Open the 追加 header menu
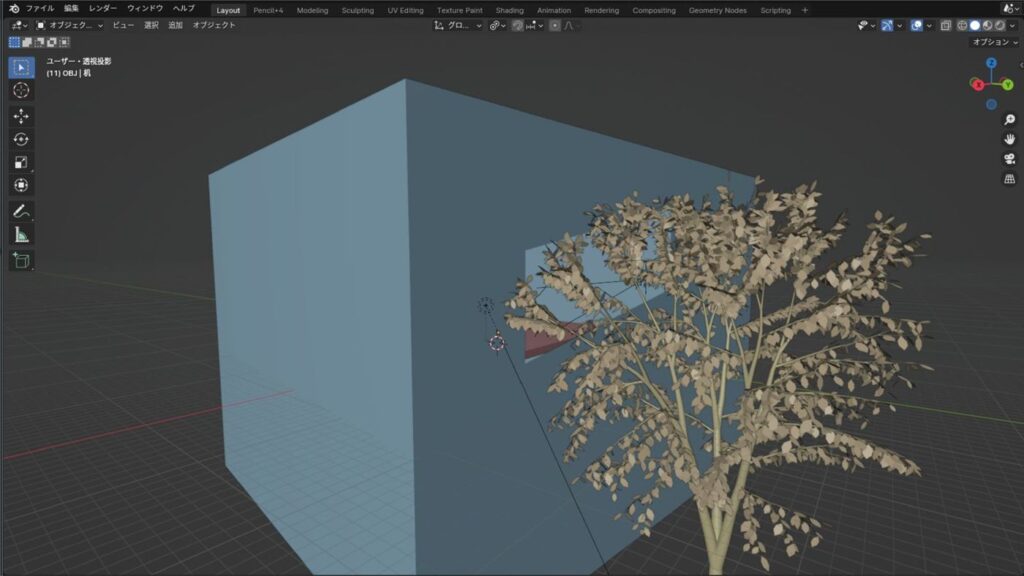The height and width of the screenshot is (576, 1024). 176,25
